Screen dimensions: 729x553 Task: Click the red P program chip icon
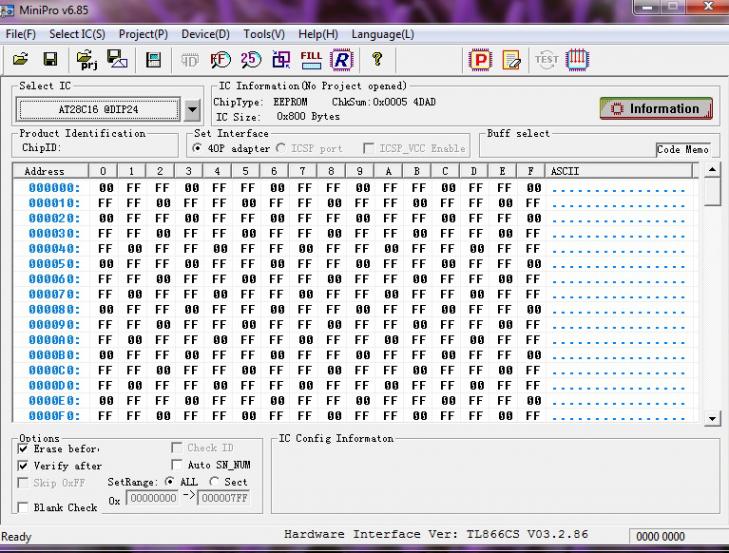(x=481, y=60)
